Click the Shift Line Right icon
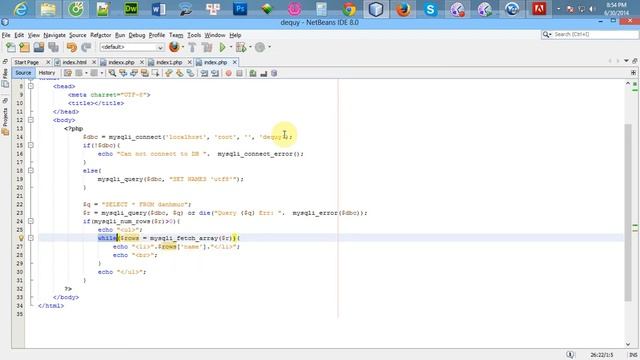 [x=215, y=73]
